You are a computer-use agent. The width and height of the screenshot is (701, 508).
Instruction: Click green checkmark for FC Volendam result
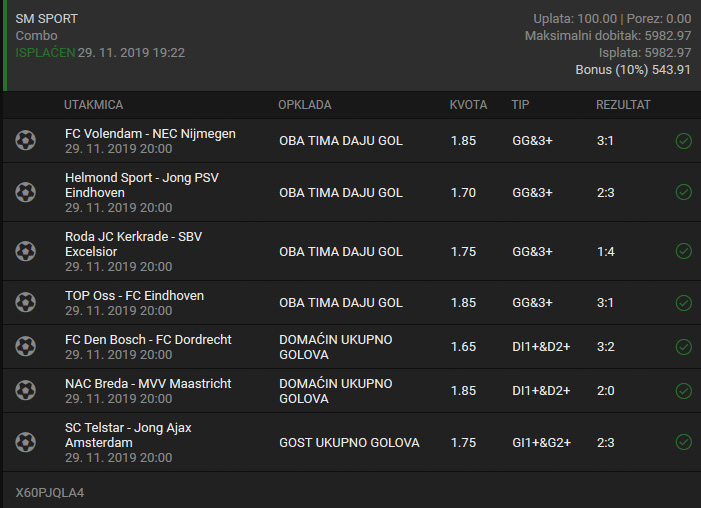(684, 141)
